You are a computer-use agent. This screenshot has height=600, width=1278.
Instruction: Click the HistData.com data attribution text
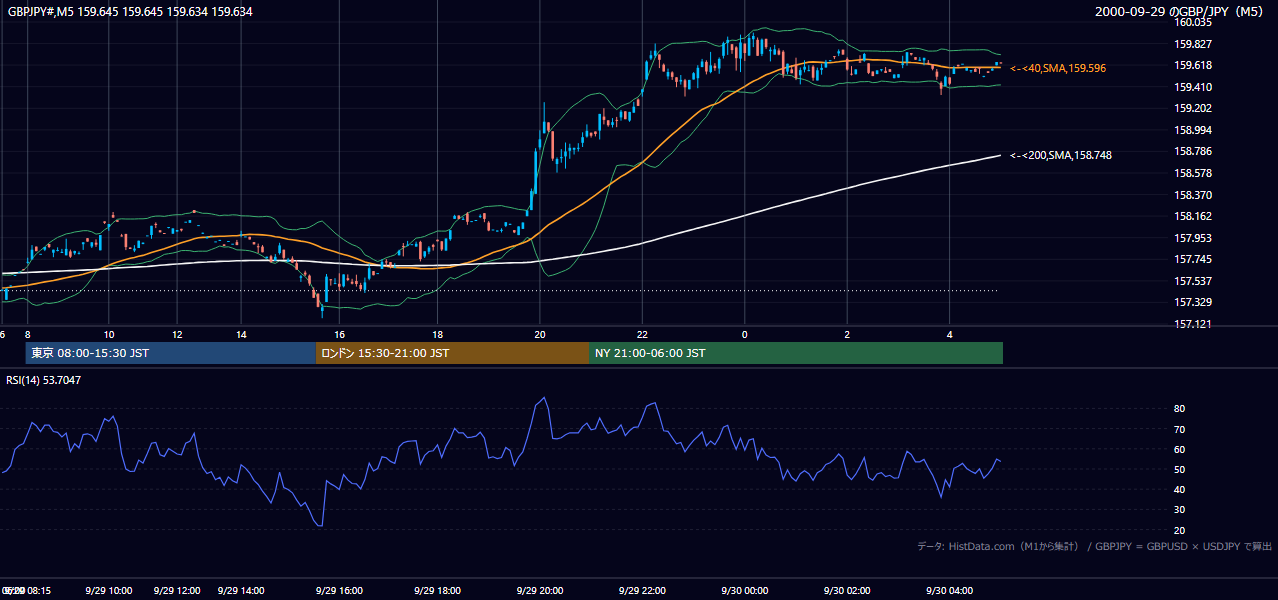tap(1094, 546)
